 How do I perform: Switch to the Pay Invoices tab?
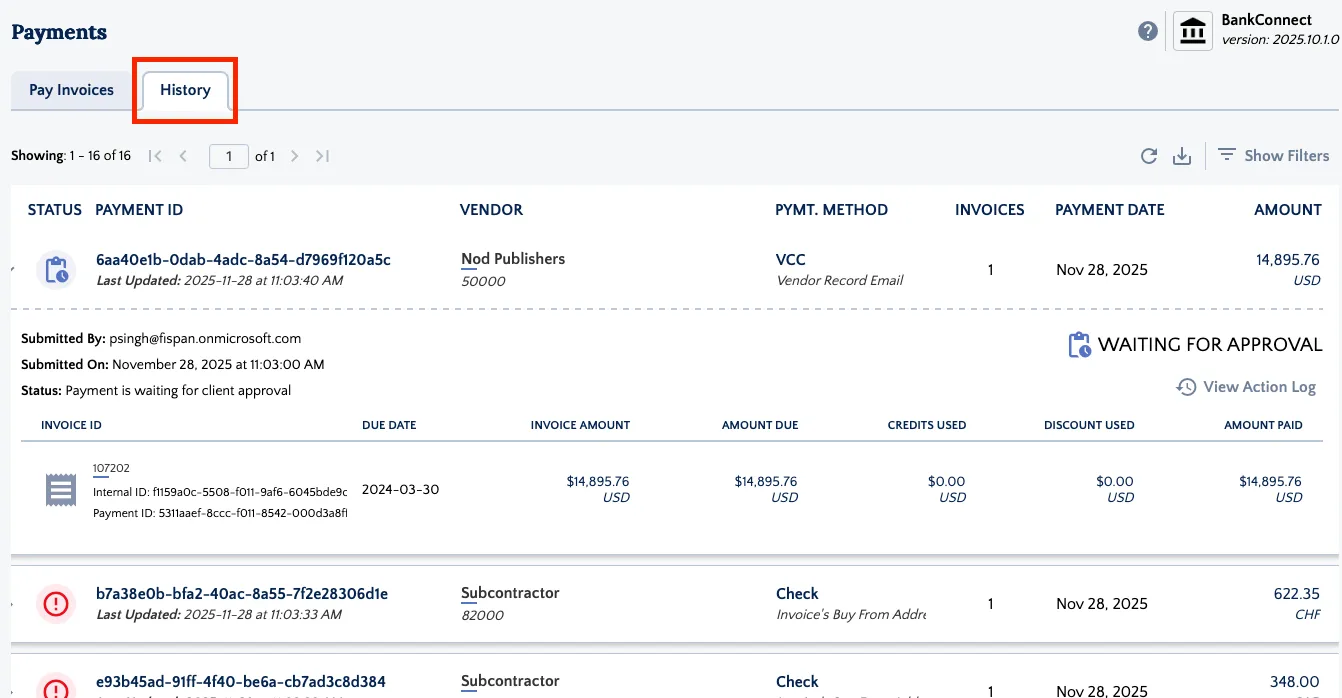click(x=71, y=90)
